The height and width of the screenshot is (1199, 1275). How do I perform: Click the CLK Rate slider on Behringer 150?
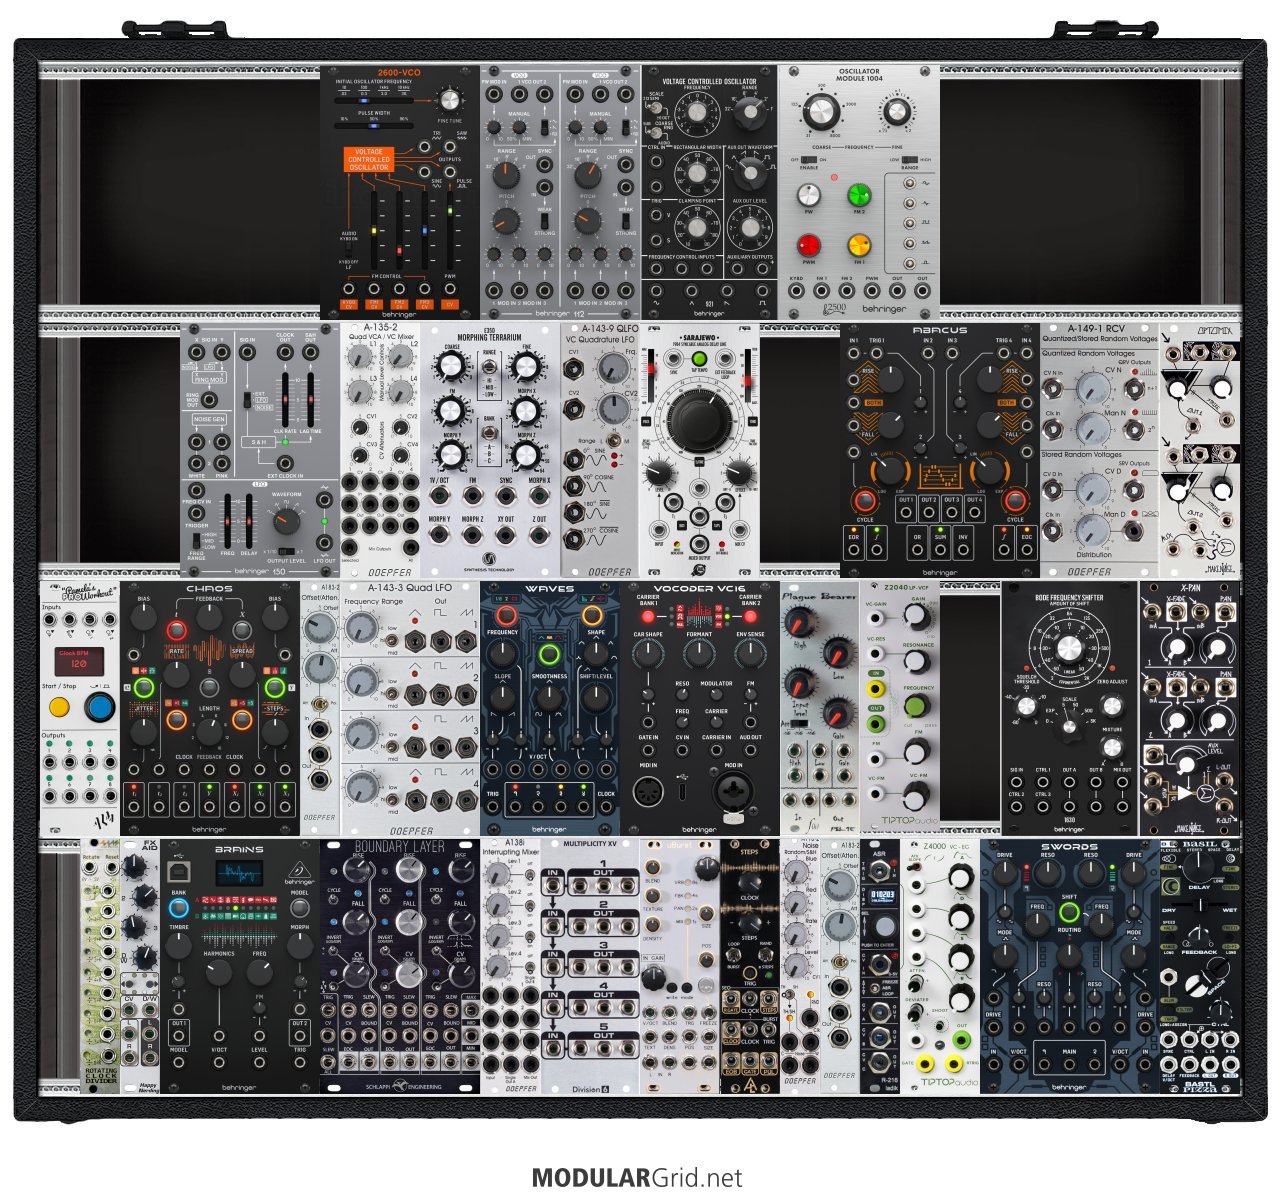point(285,400)
